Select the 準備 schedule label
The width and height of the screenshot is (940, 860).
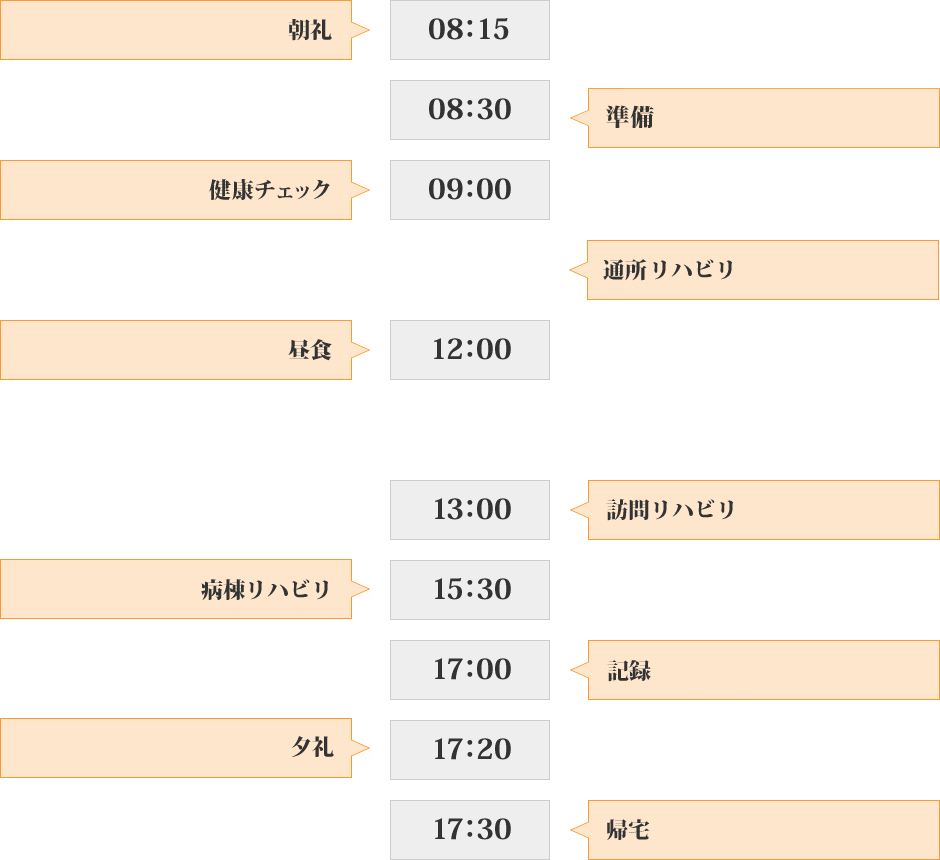pyautogui.click(x=763, y=118)
